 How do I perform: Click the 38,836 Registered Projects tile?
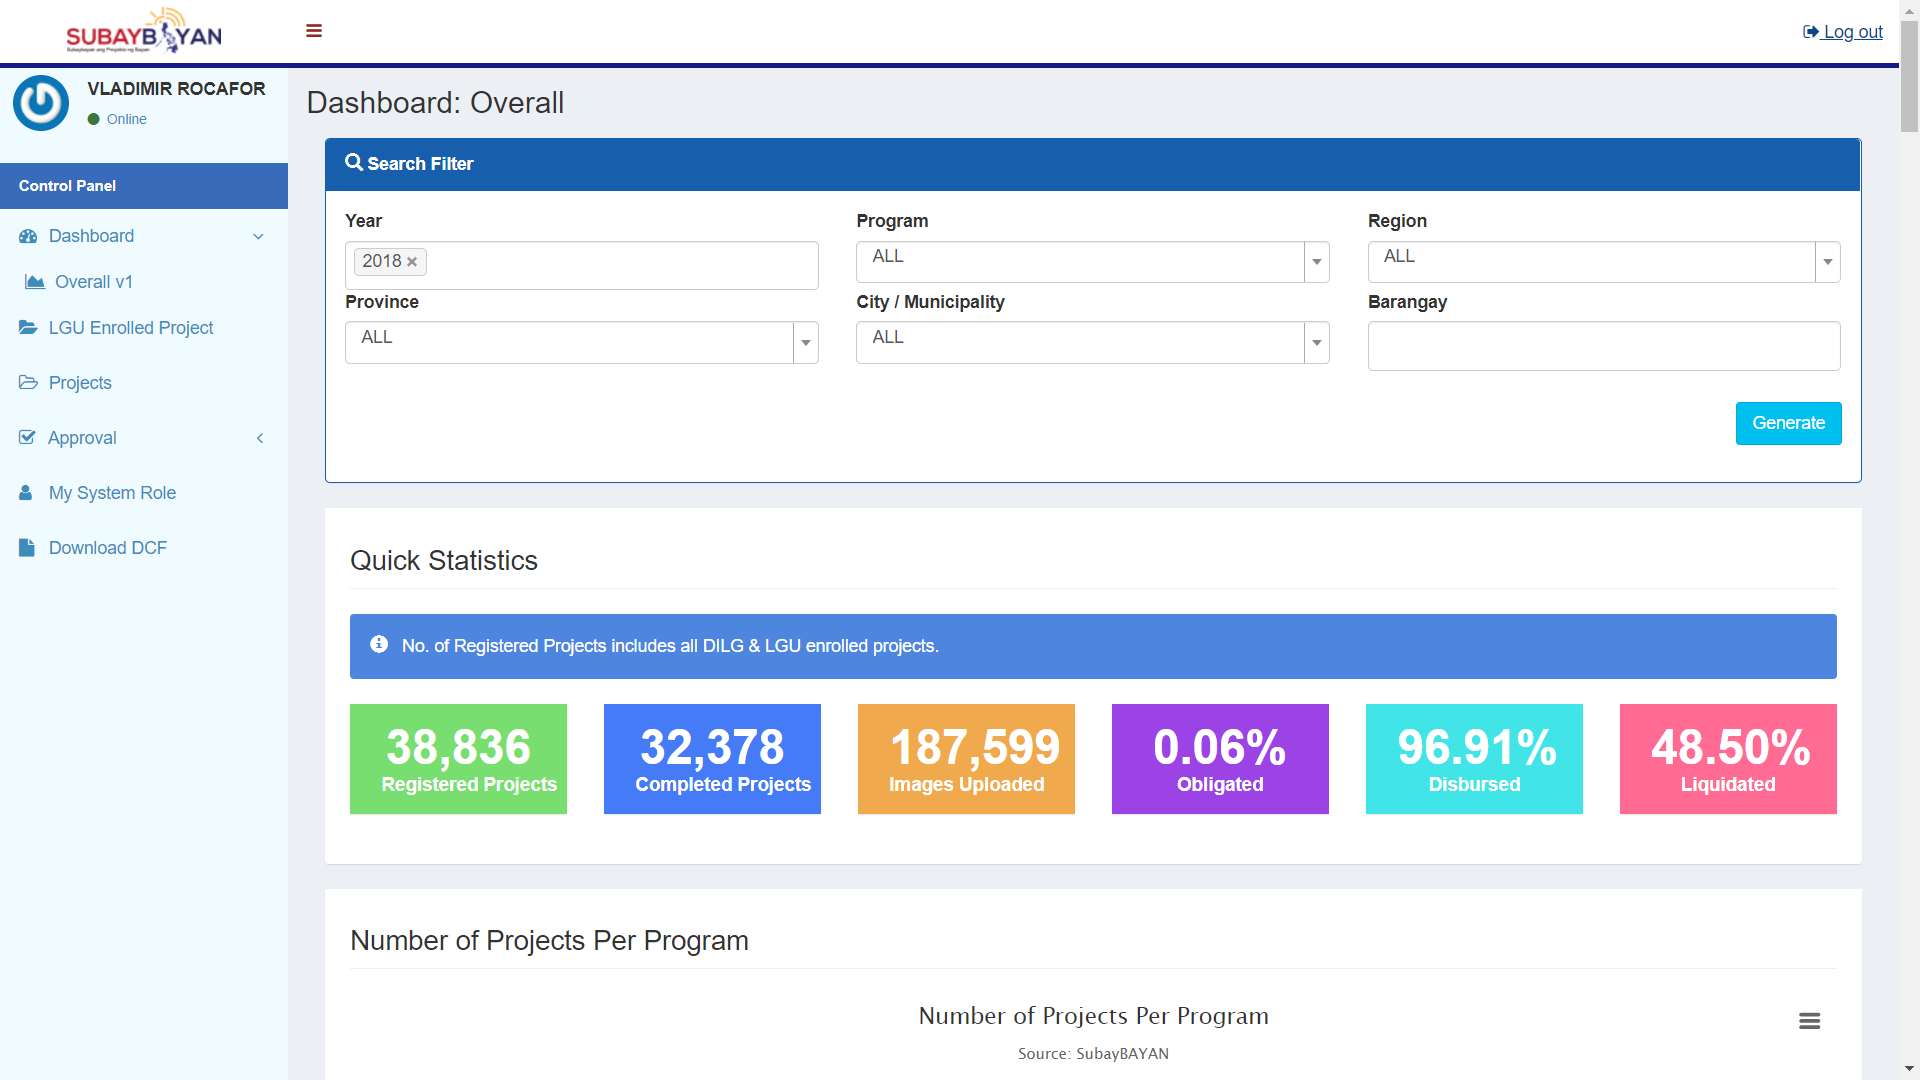tap(458, 759)
